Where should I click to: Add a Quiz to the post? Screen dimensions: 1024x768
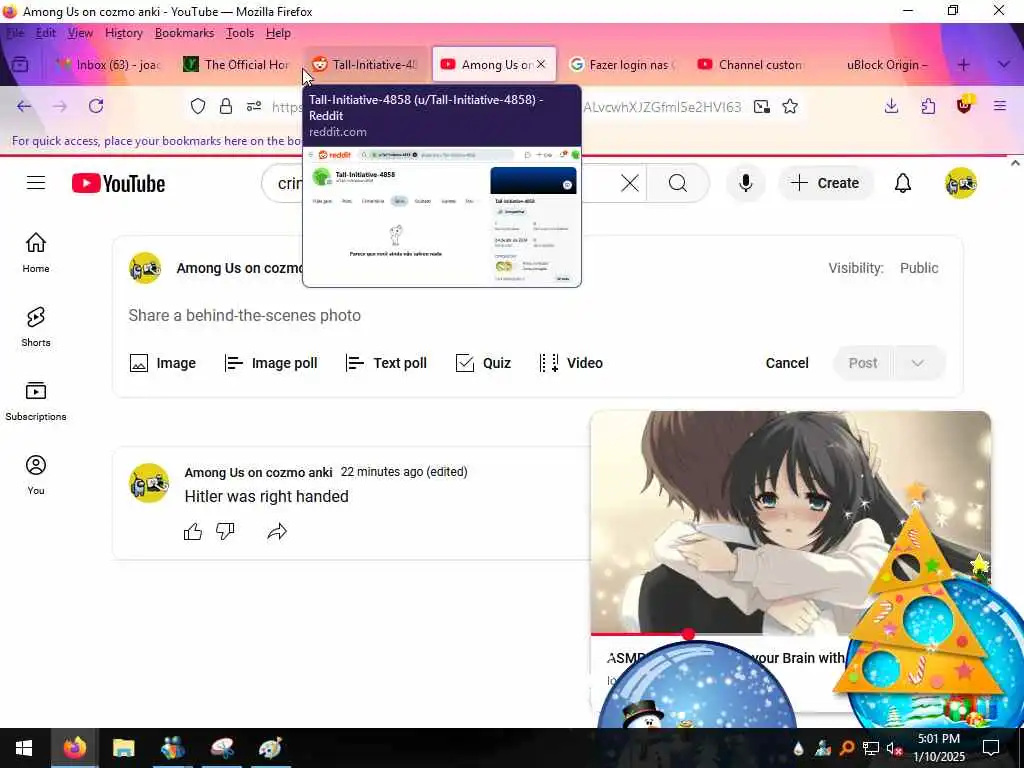[483, 363]
